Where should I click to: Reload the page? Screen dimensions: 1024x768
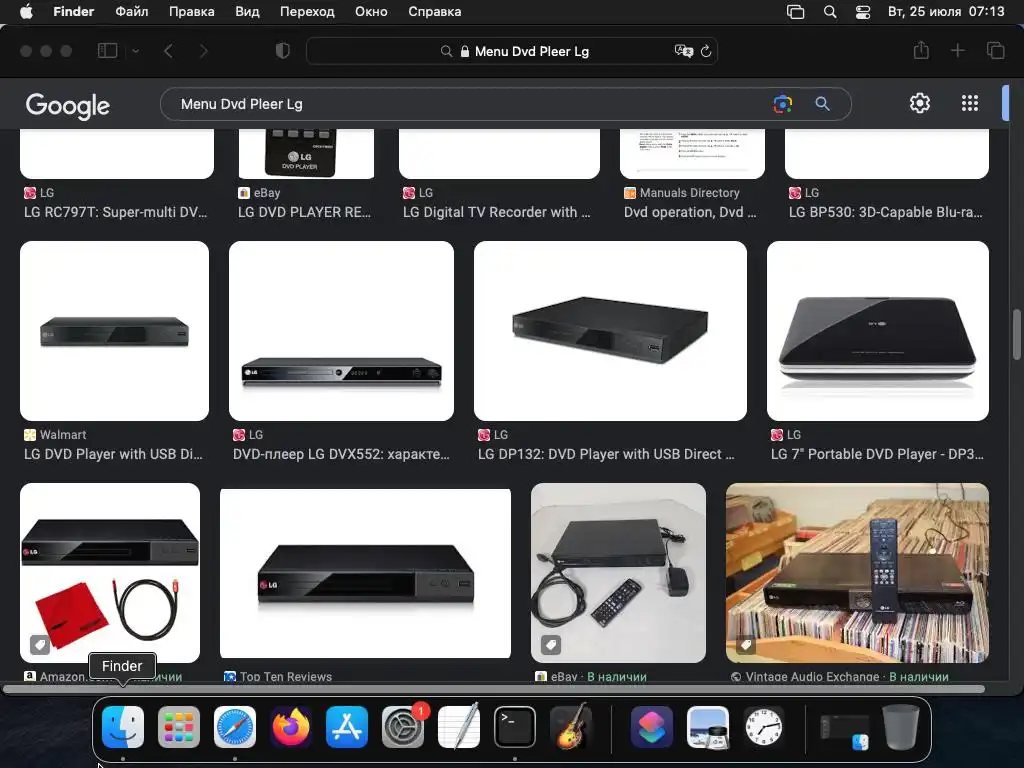coord(706,51)
